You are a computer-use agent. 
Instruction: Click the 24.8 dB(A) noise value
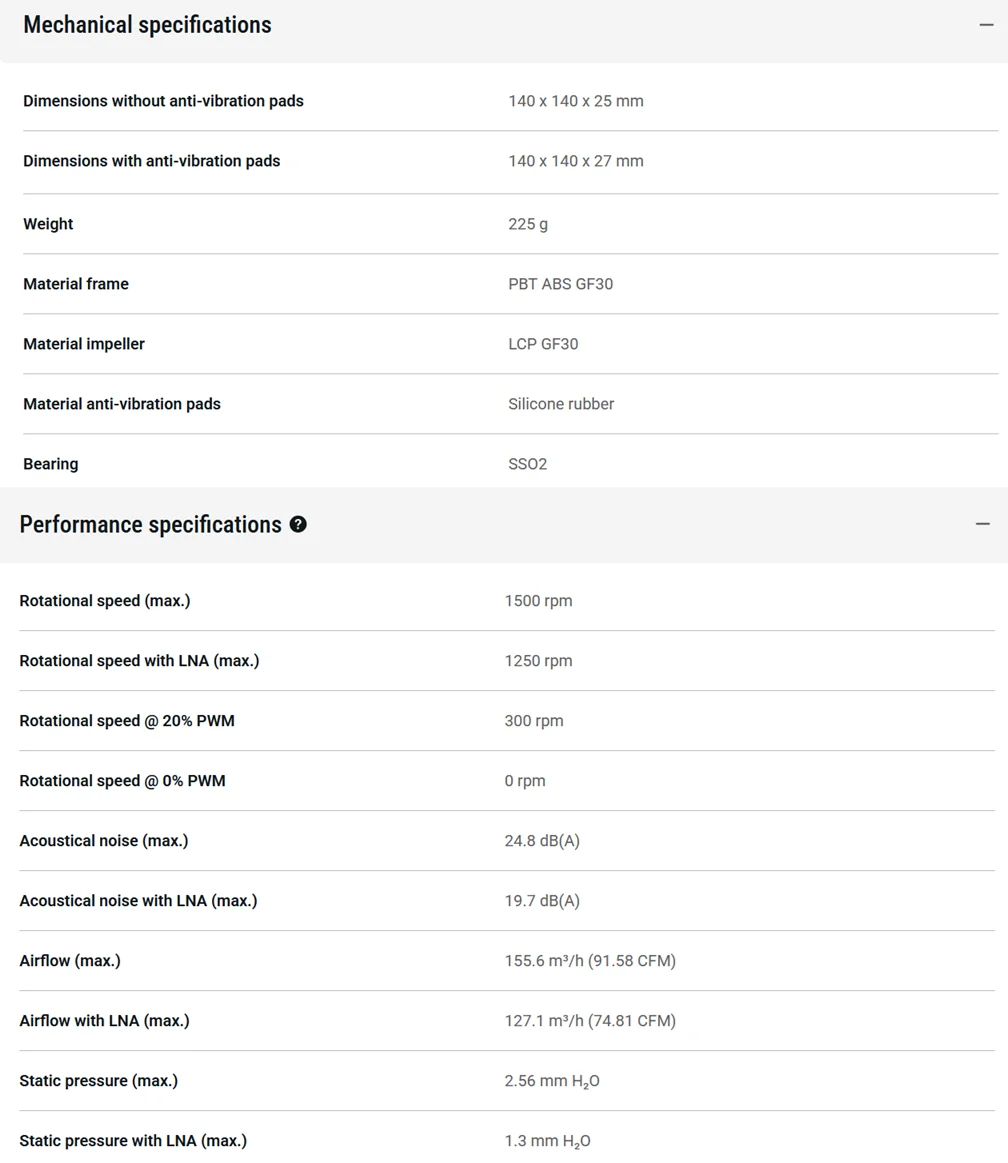(x=542, y=841)
